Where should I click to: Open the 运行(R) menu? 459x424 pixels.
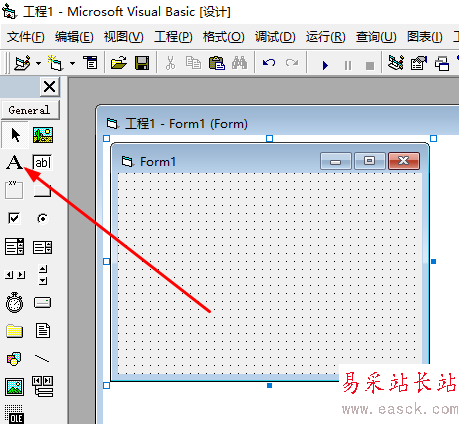point(326,37)
